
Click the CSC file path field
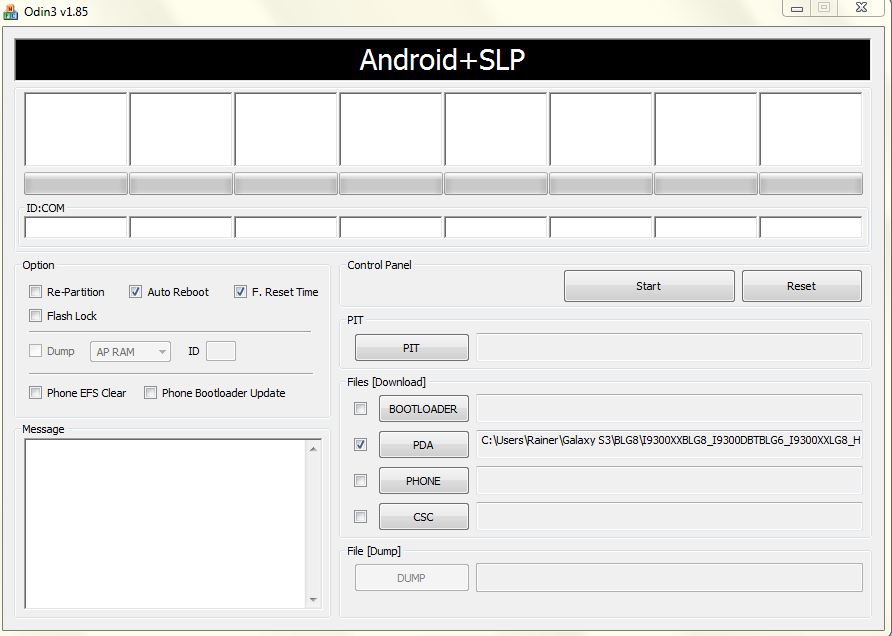pyautogui.click(x=669, y=517)
